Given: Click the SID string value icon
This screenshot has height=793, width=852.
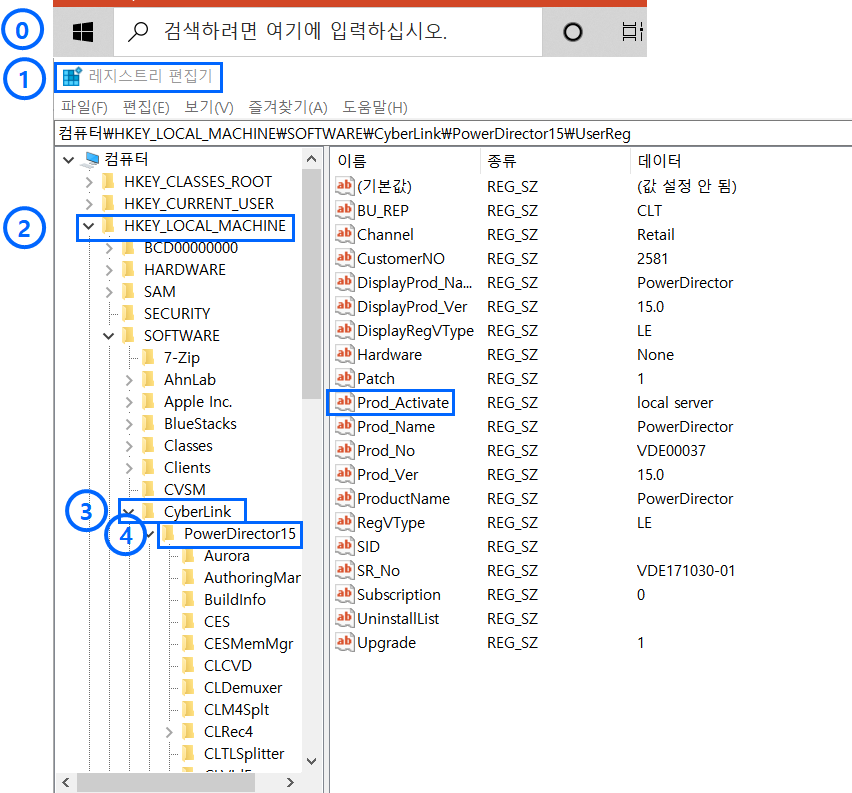Looking at the screenshot, I should (344, 546).
